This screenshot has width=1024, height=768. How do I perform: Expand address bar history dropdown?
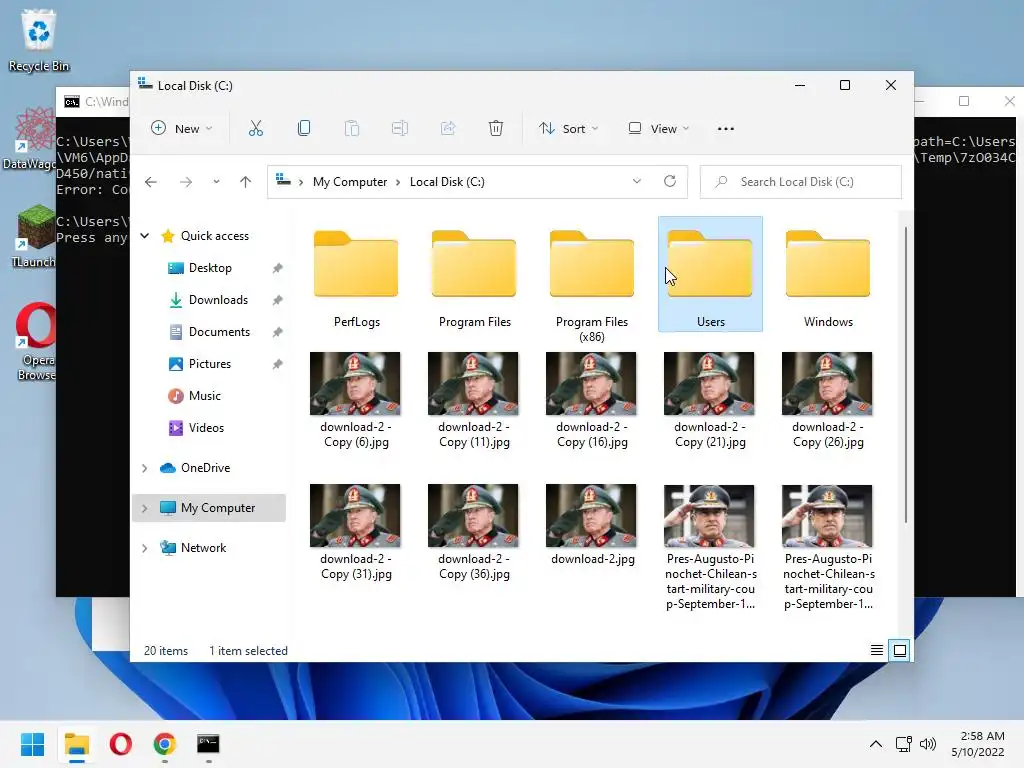point(637,182)
